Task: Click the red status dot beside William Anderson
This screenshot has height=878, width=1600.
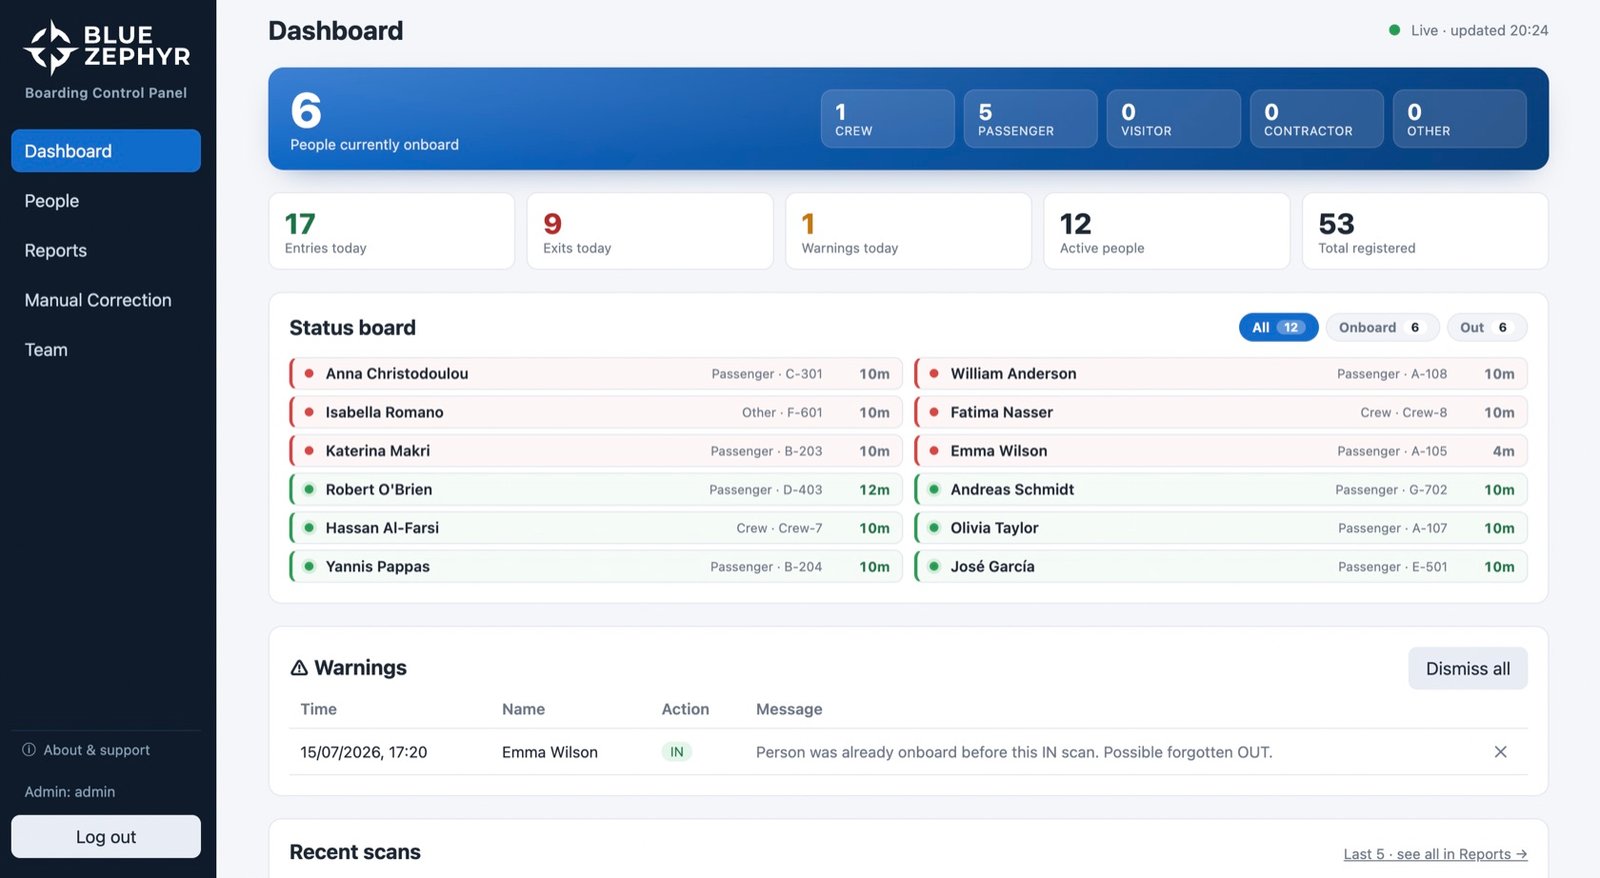Action: 934,373
